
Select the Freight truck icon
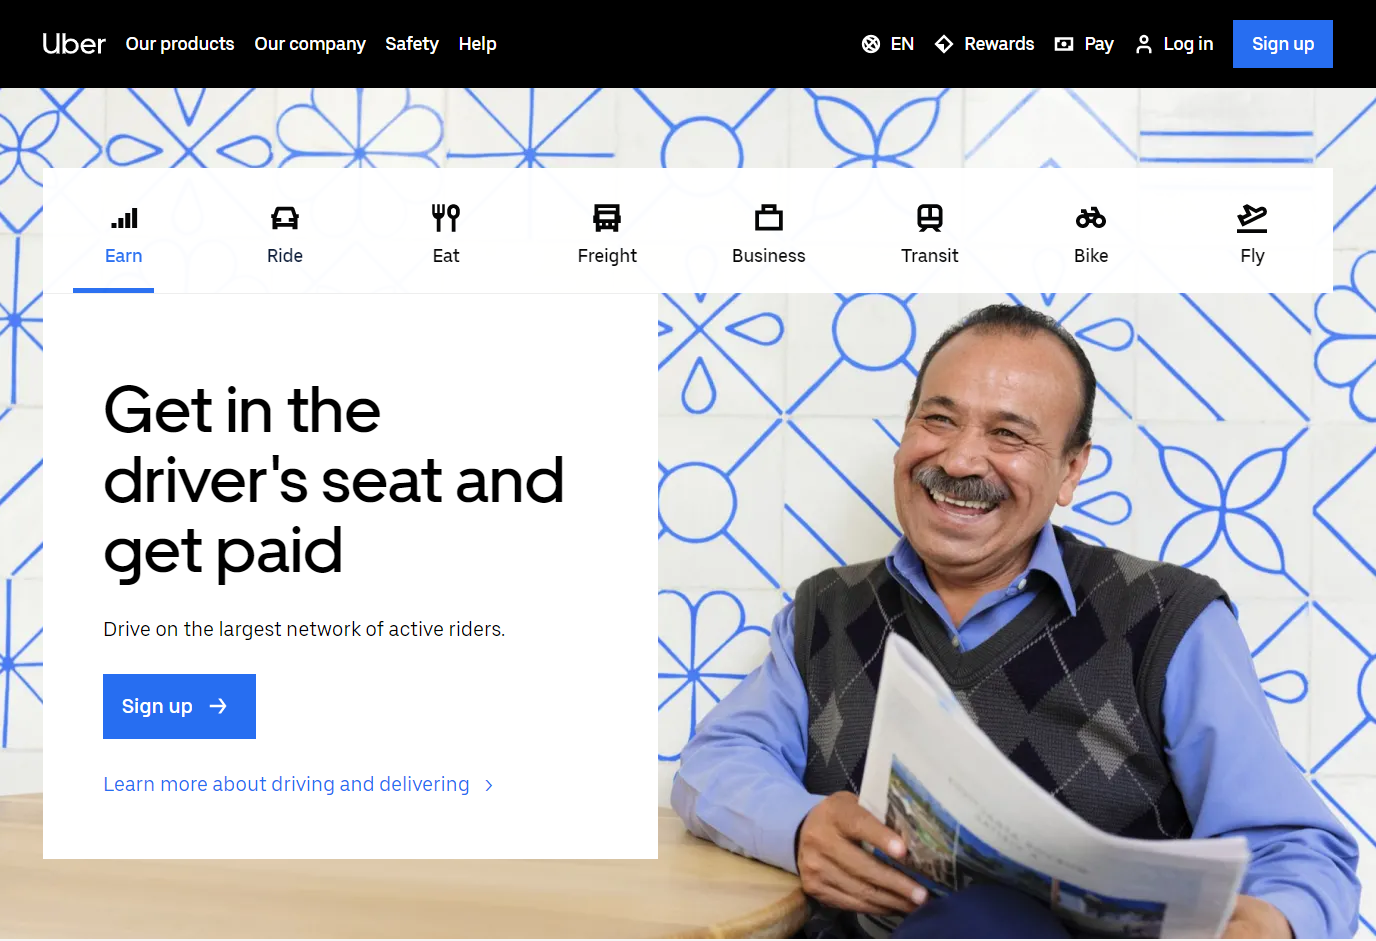pyautogui.click(x=607, y=218)
